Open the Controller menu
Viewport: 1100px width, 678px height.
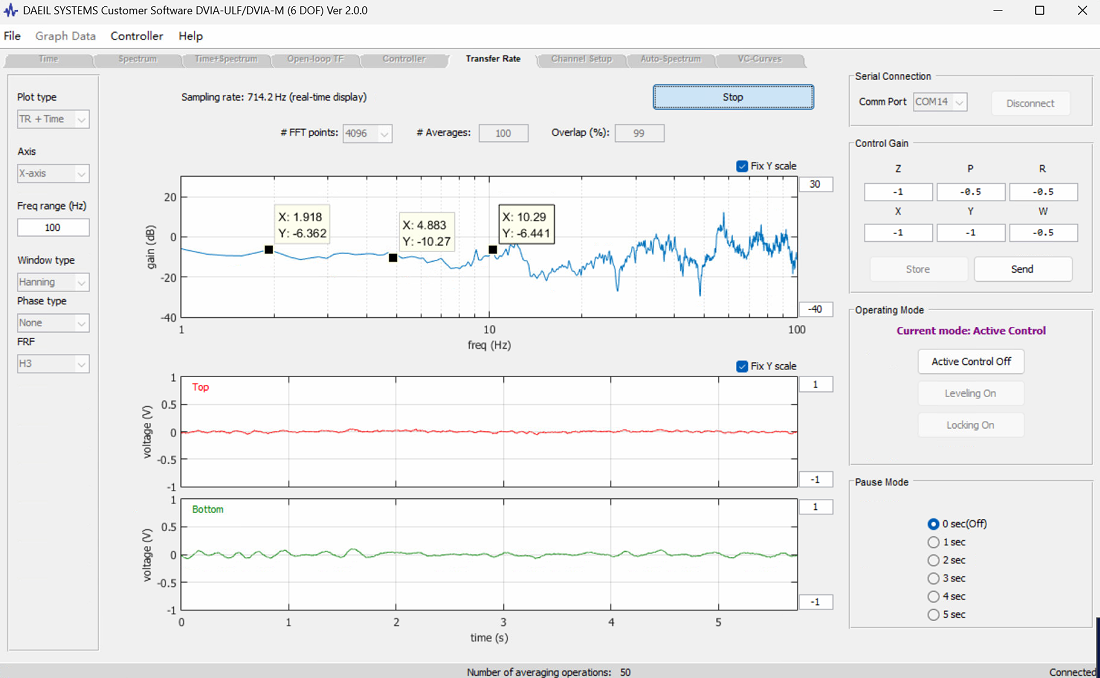point(137,36)
